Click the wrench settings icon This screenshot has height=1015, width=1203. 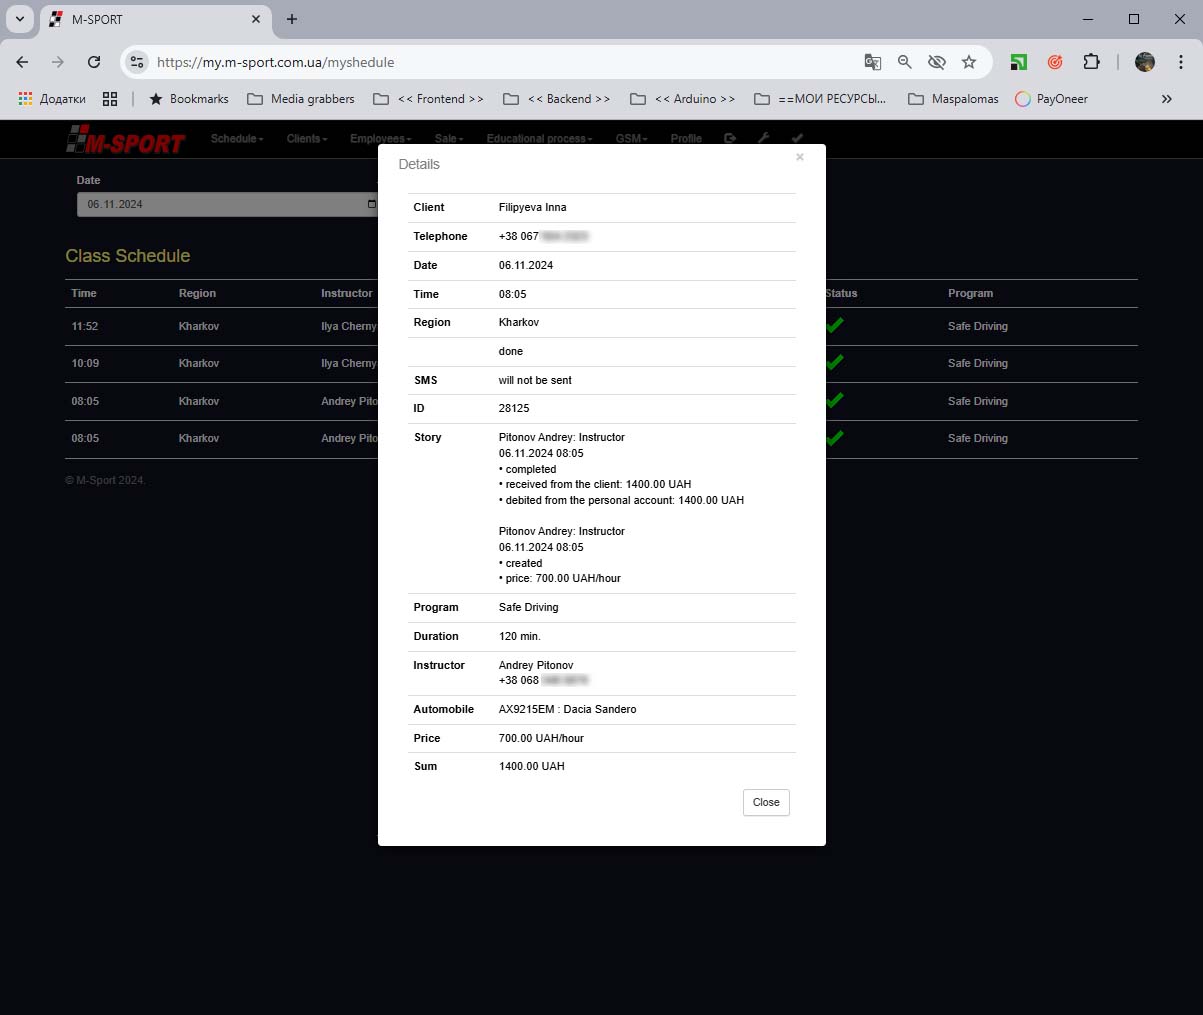point(763,139)
